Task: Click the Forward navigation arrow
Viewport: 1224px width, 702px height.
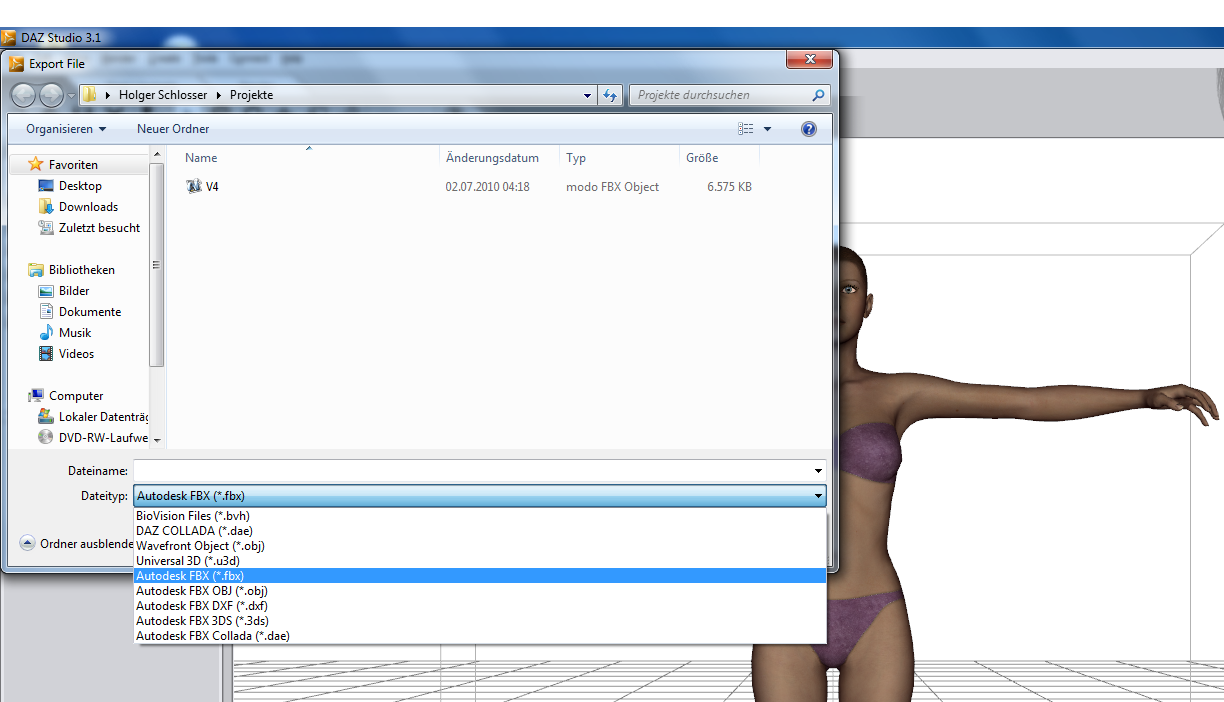Action: pyautogui.click(x=51, y=95)
